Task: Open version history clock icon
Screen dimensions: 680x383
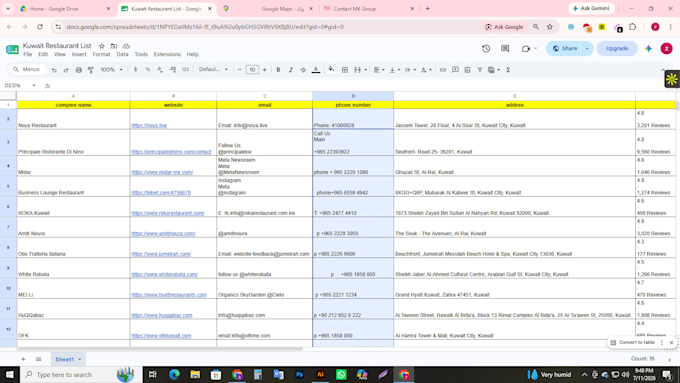Action: 486,49
